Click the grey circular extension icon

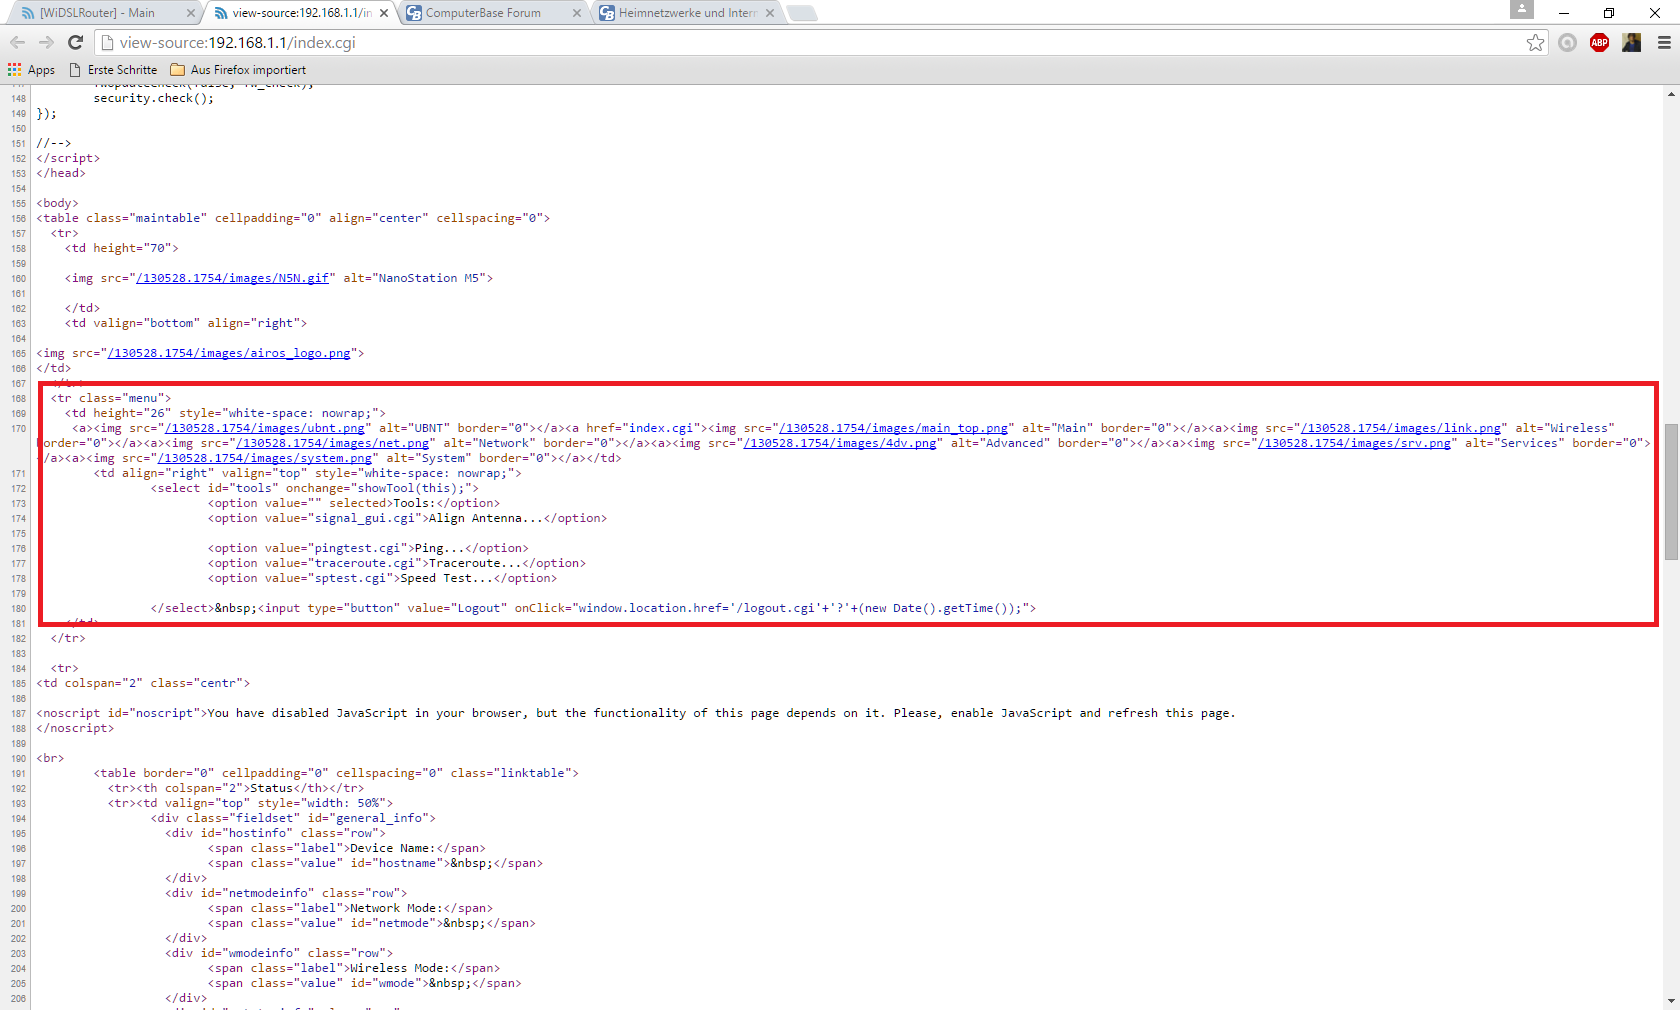pyautogui.click(x=1567, y=42)
